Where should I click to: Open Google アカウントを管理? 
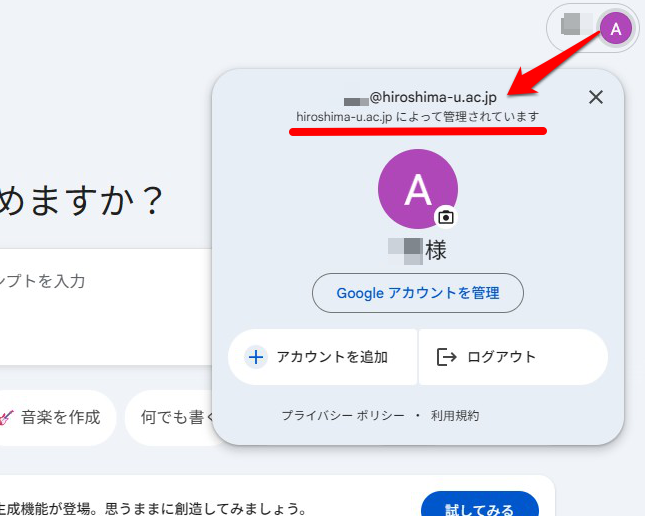[x=417, y=293]
